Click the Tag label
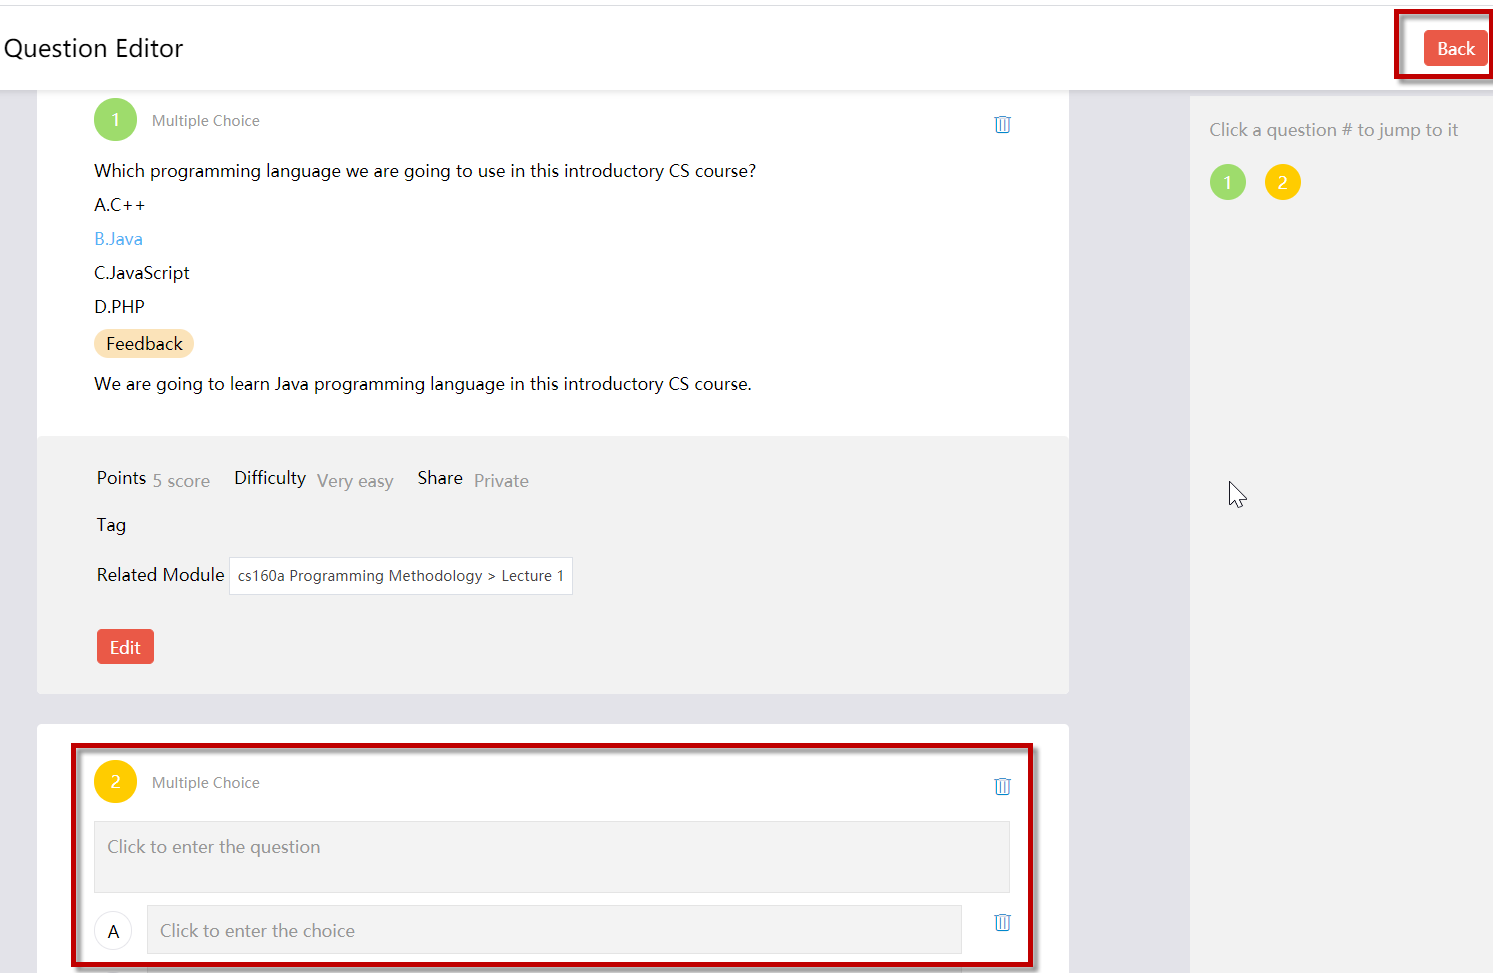 (111, 525)
